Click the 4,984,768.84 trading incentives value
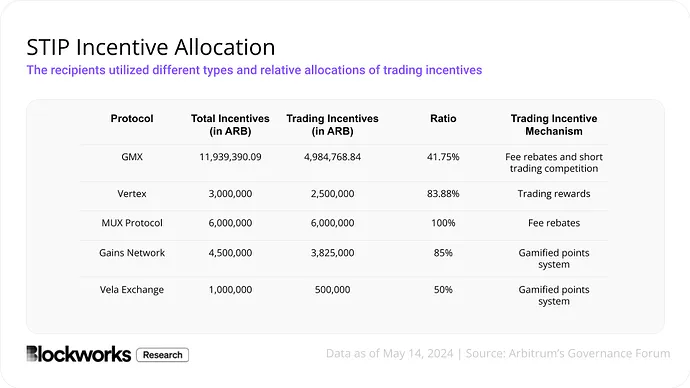This screenshot has height=388, width=690. tap(332, 157)
